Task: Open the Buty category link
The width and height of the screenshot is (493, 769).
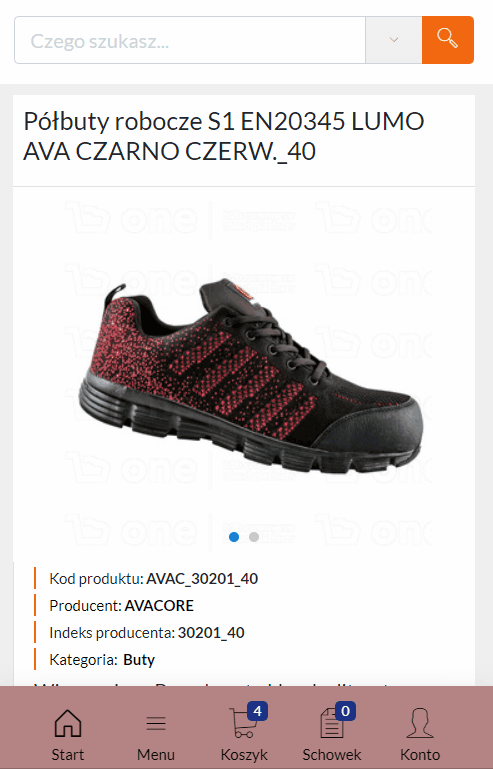Action: coord(139,660)
